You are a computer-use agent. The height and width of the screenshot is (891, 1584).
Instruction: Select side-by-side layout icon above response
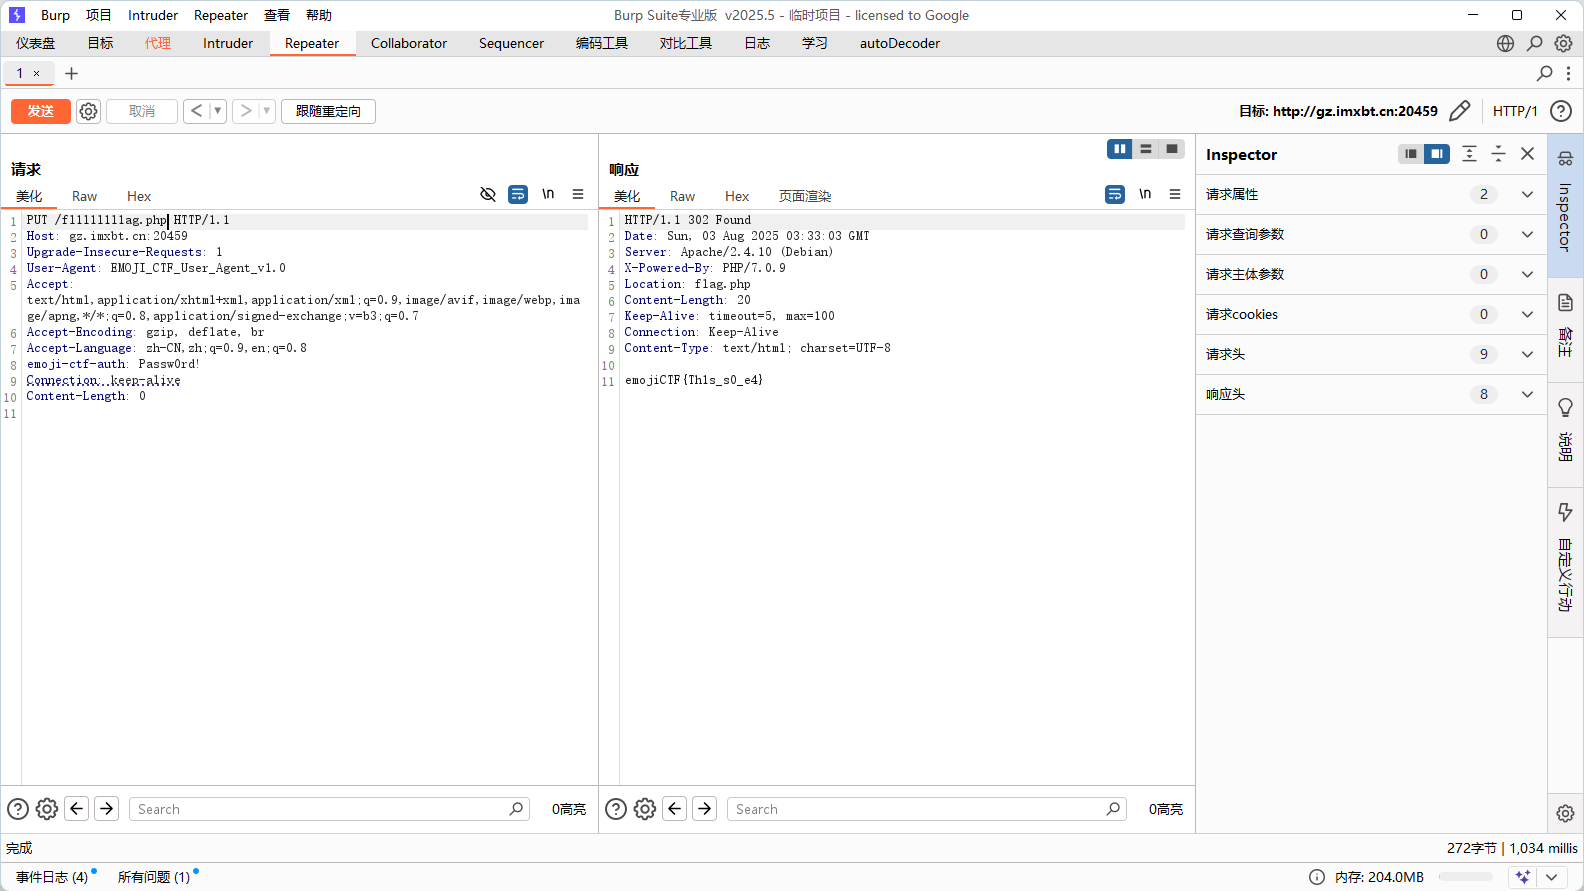point(1119,149)
